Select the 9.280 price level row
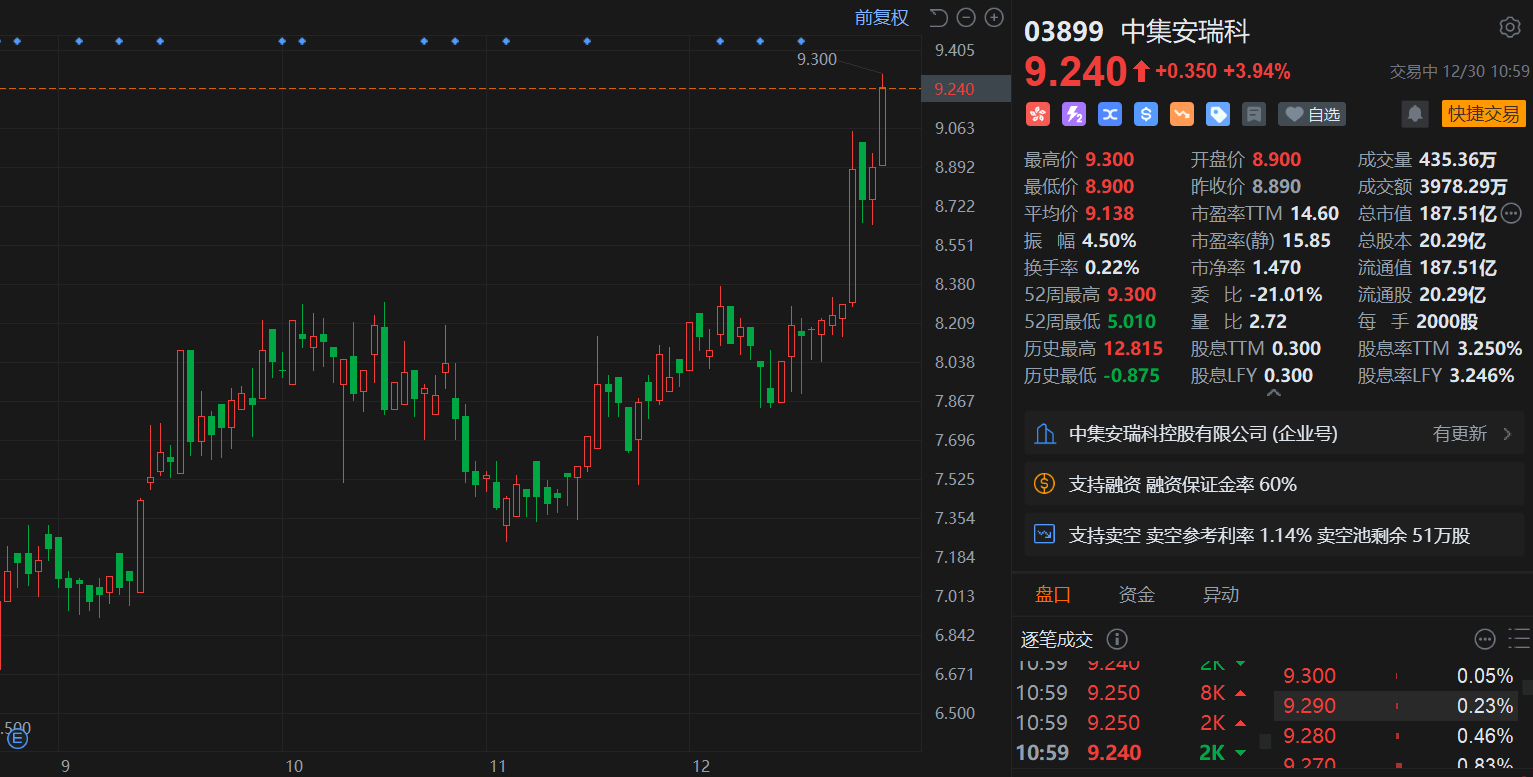Image resolution: width=1533 pixels, height=777 pixels. 1398,736
